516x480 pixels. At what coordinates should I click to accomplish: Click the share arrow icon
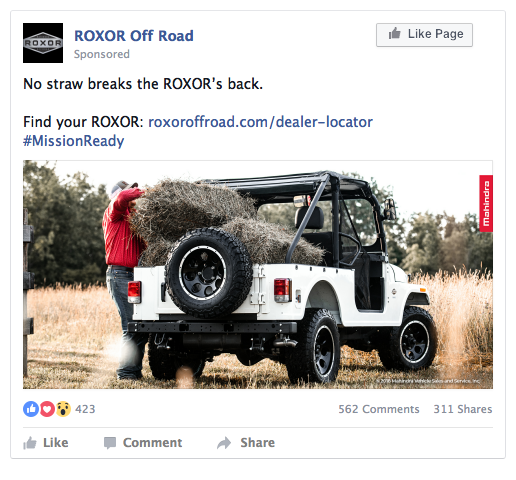click(x=224, y=443)
